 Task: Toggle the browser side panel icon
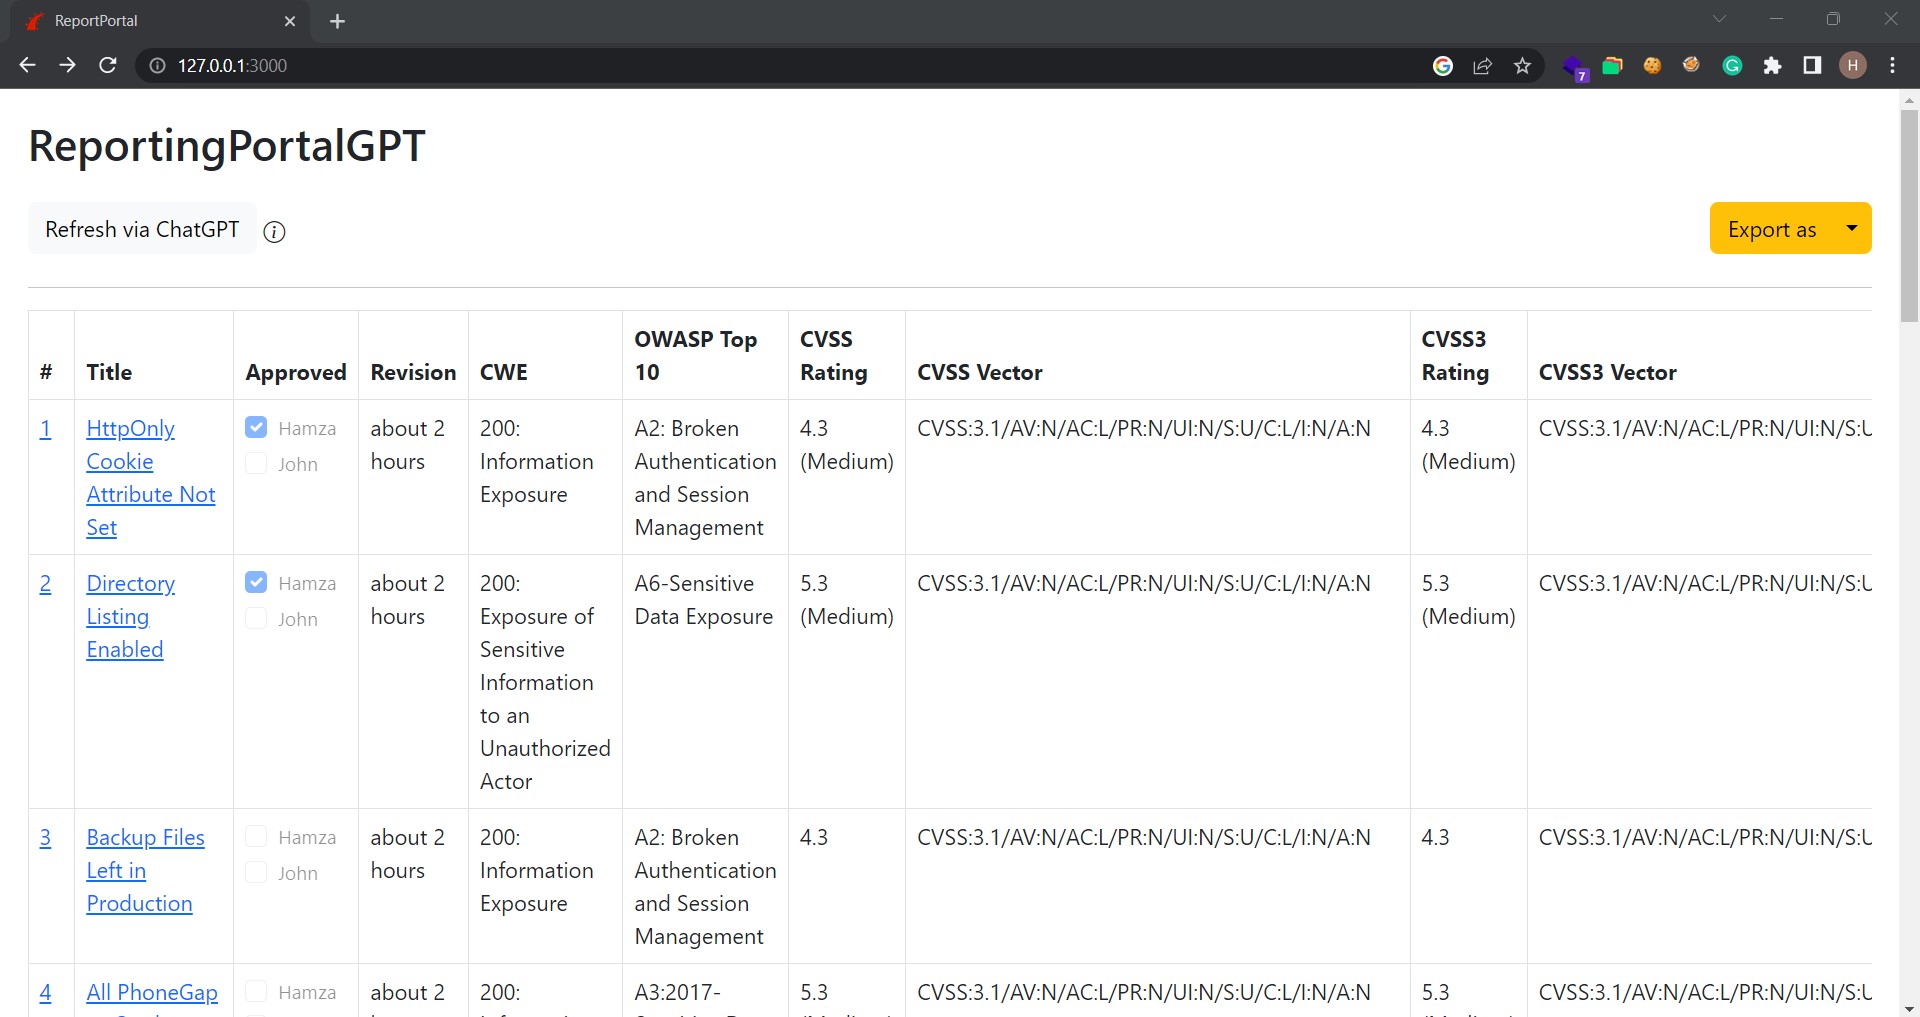point(1812,65)
